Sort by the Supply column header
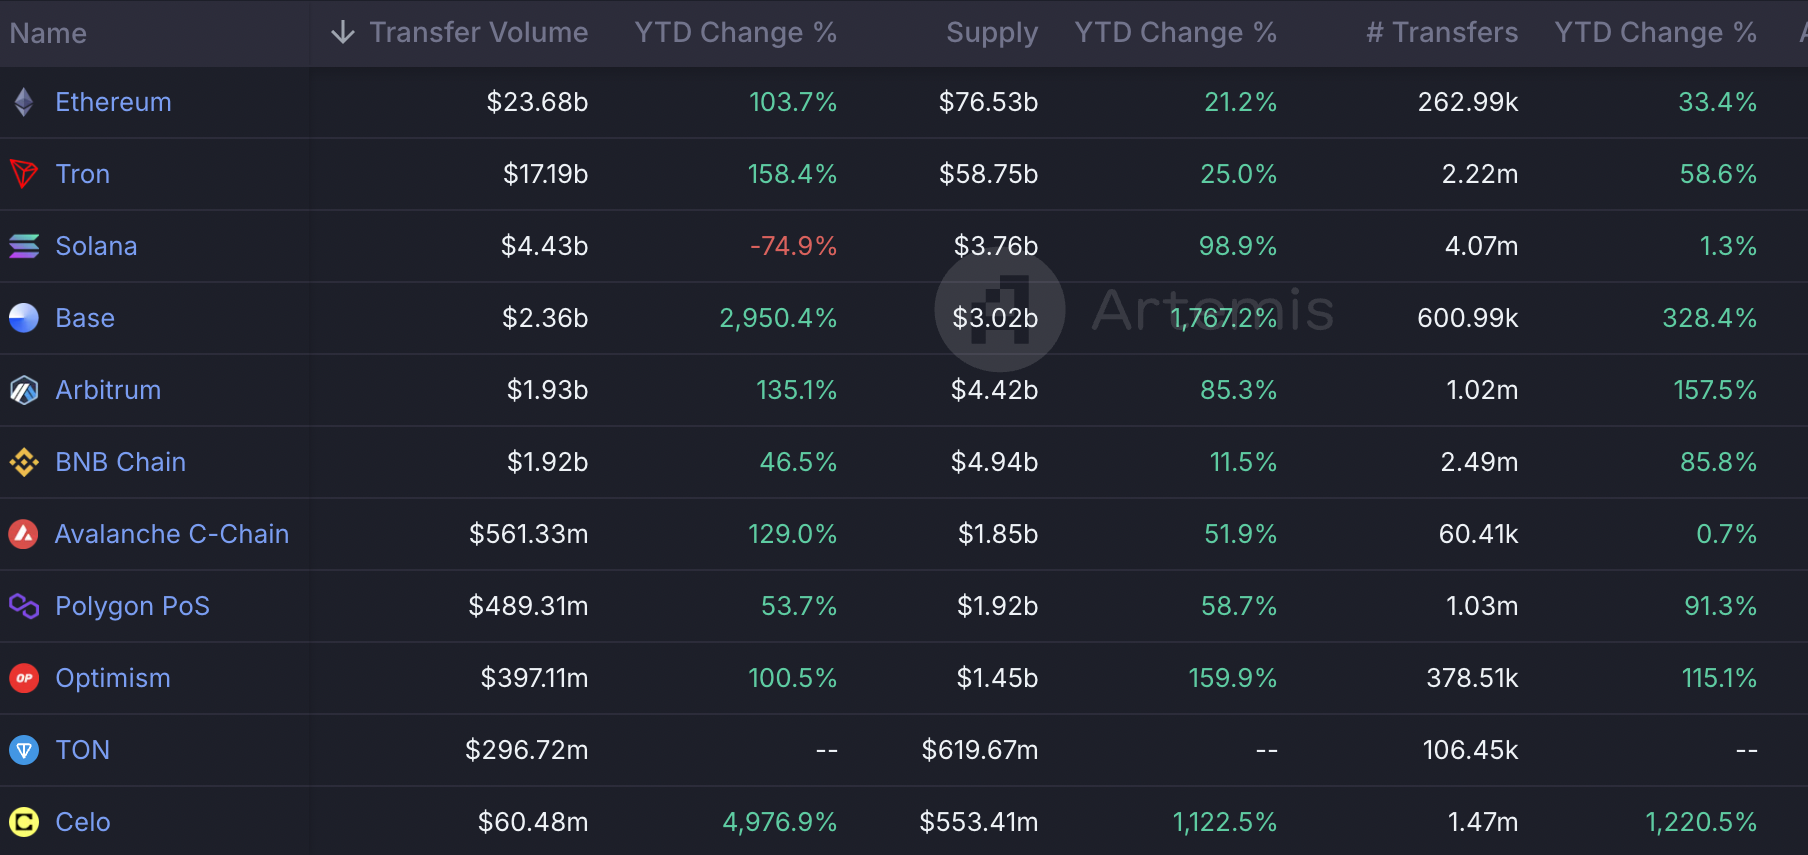The image size is (1808, 855). [x=991, y=33]
